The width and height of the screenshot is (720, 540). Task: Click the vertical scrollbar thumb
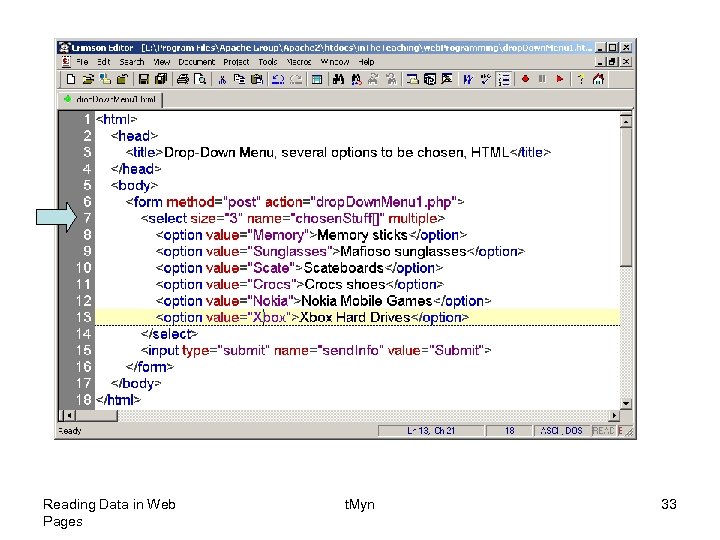pyautogui.click(x=625, y=197)
